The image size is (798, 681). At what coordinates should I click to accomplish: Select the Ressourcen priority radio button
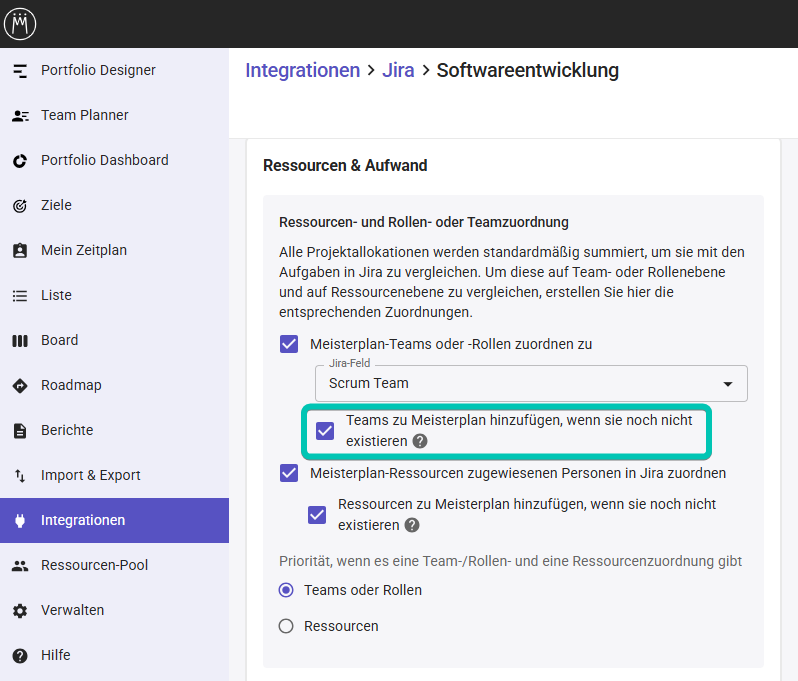tap(286, 626)
